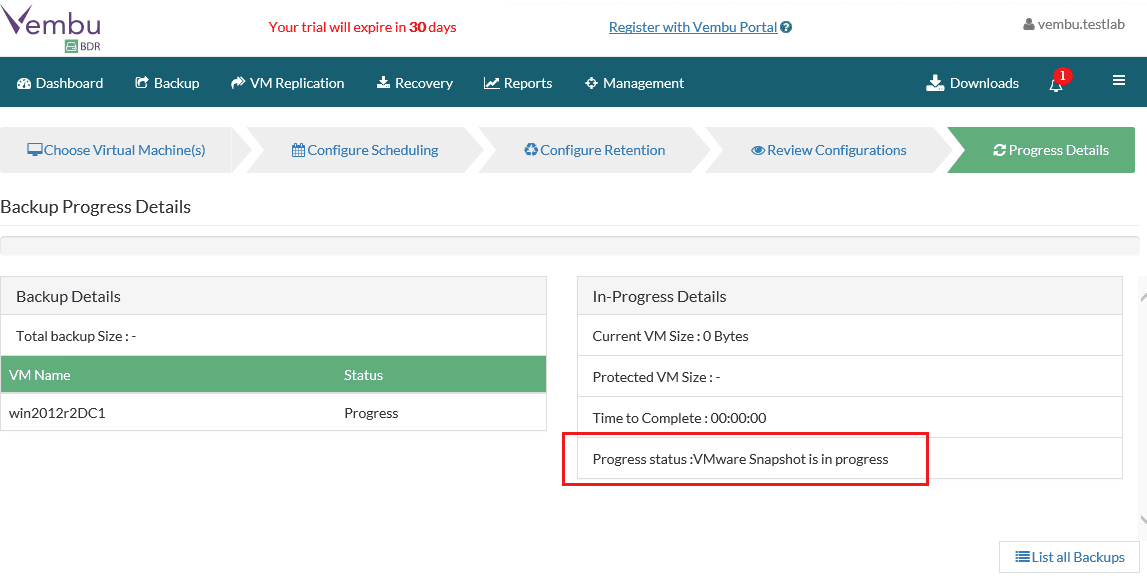Open the Recovery menu
Screen dimensions: 1147x578
pyautogui.click(x=415, y=83)
